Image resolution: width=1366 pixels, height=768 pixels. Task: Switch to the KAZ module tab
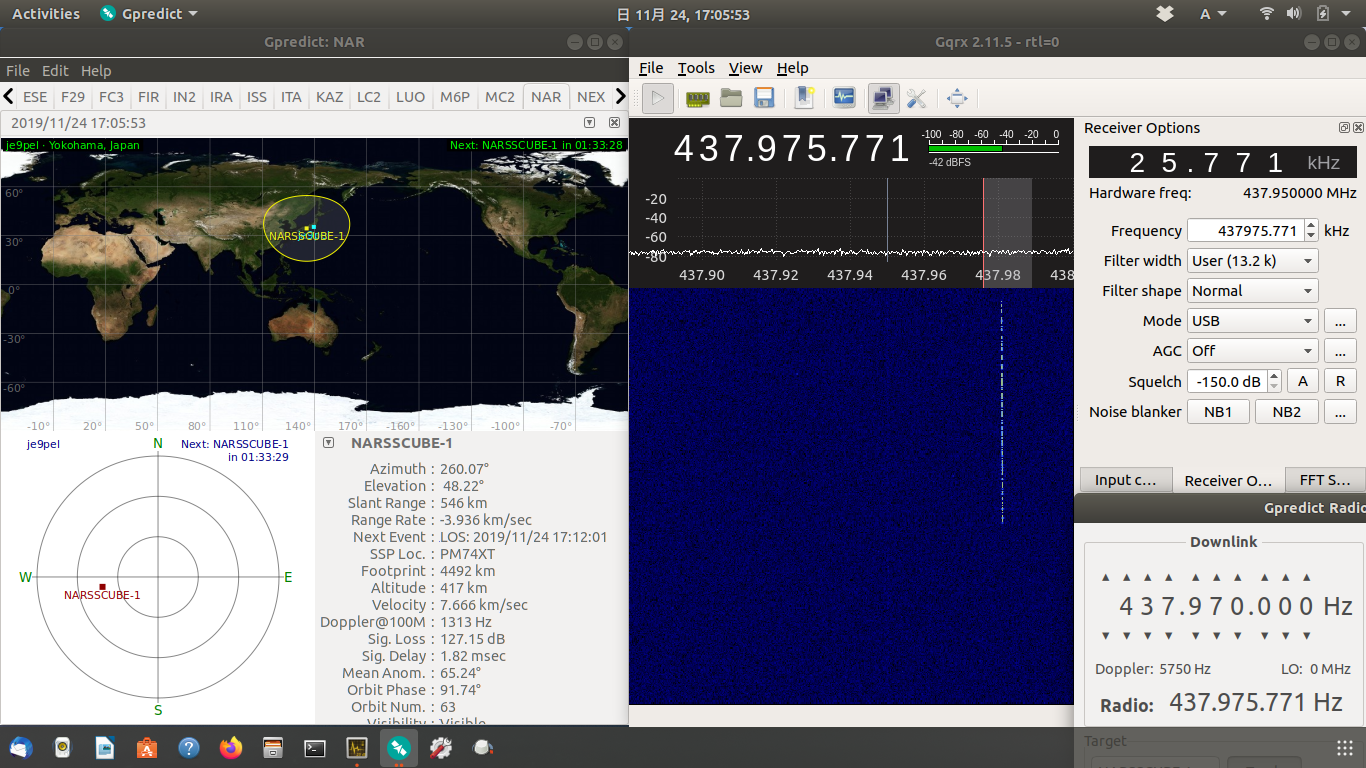329,97
